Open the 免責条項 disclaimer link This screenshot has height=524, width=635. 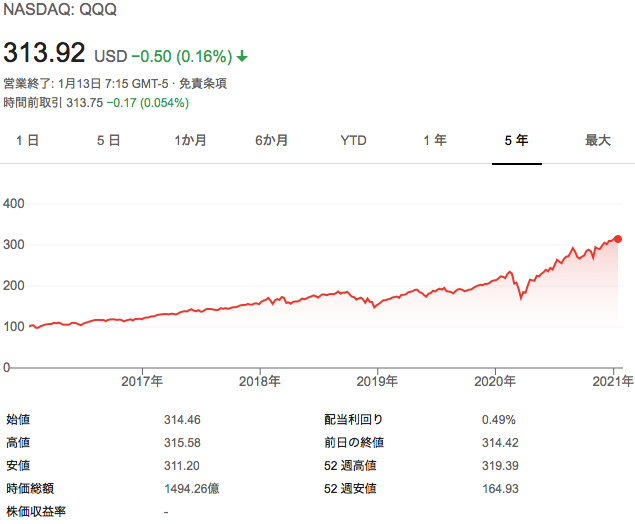click(x=203, y=83)
